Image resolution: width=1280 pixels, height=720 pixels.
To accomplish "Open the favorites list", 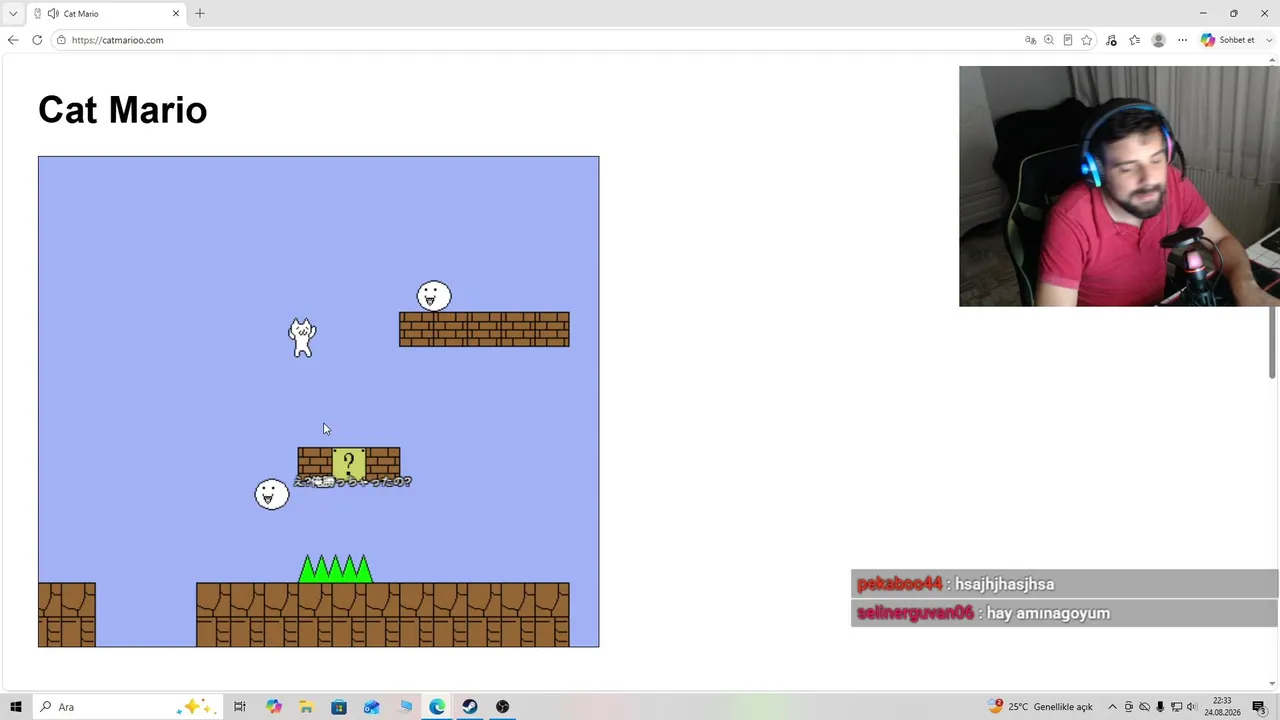I will tap(1135, 40).
